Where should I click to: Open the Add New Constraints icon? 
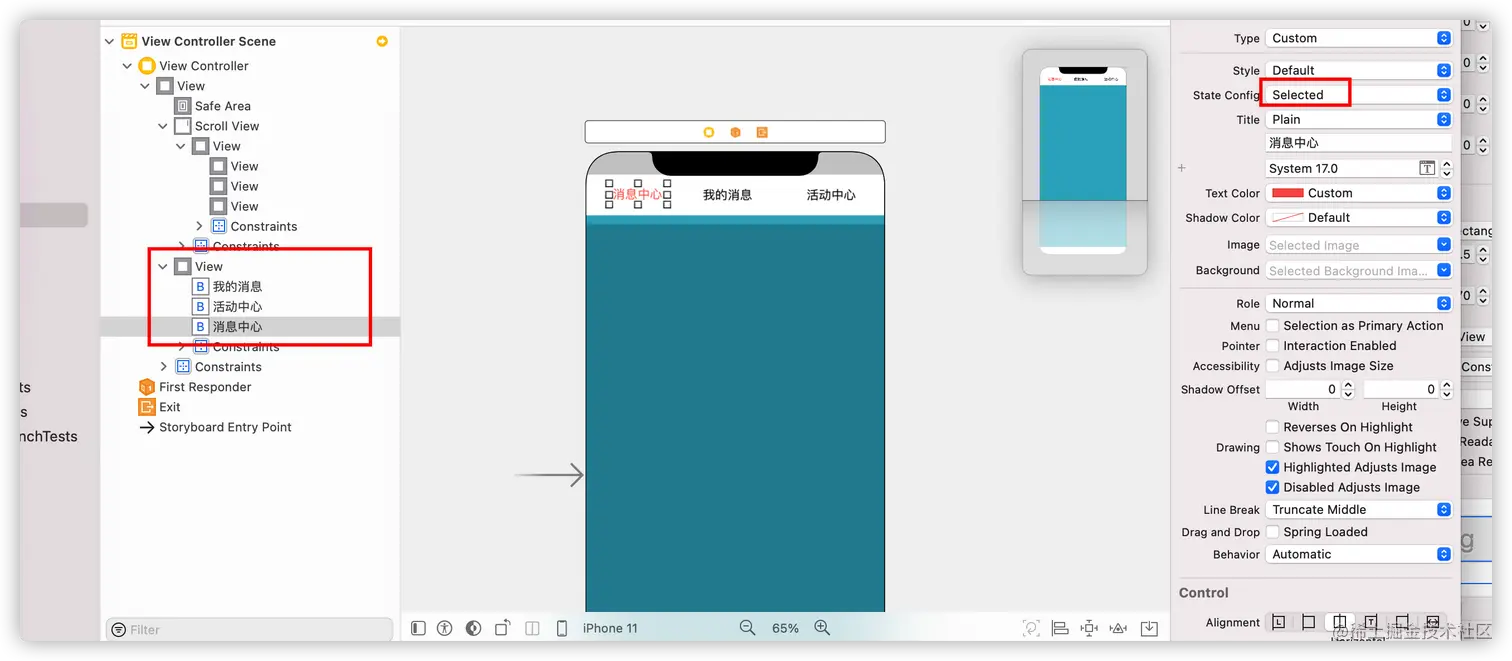pos(1090,628)
